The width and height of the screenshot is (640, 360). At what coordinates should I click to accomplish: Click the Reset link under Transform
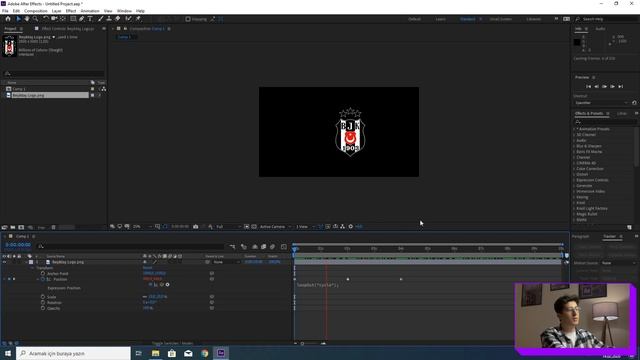[x=147, y=268]
